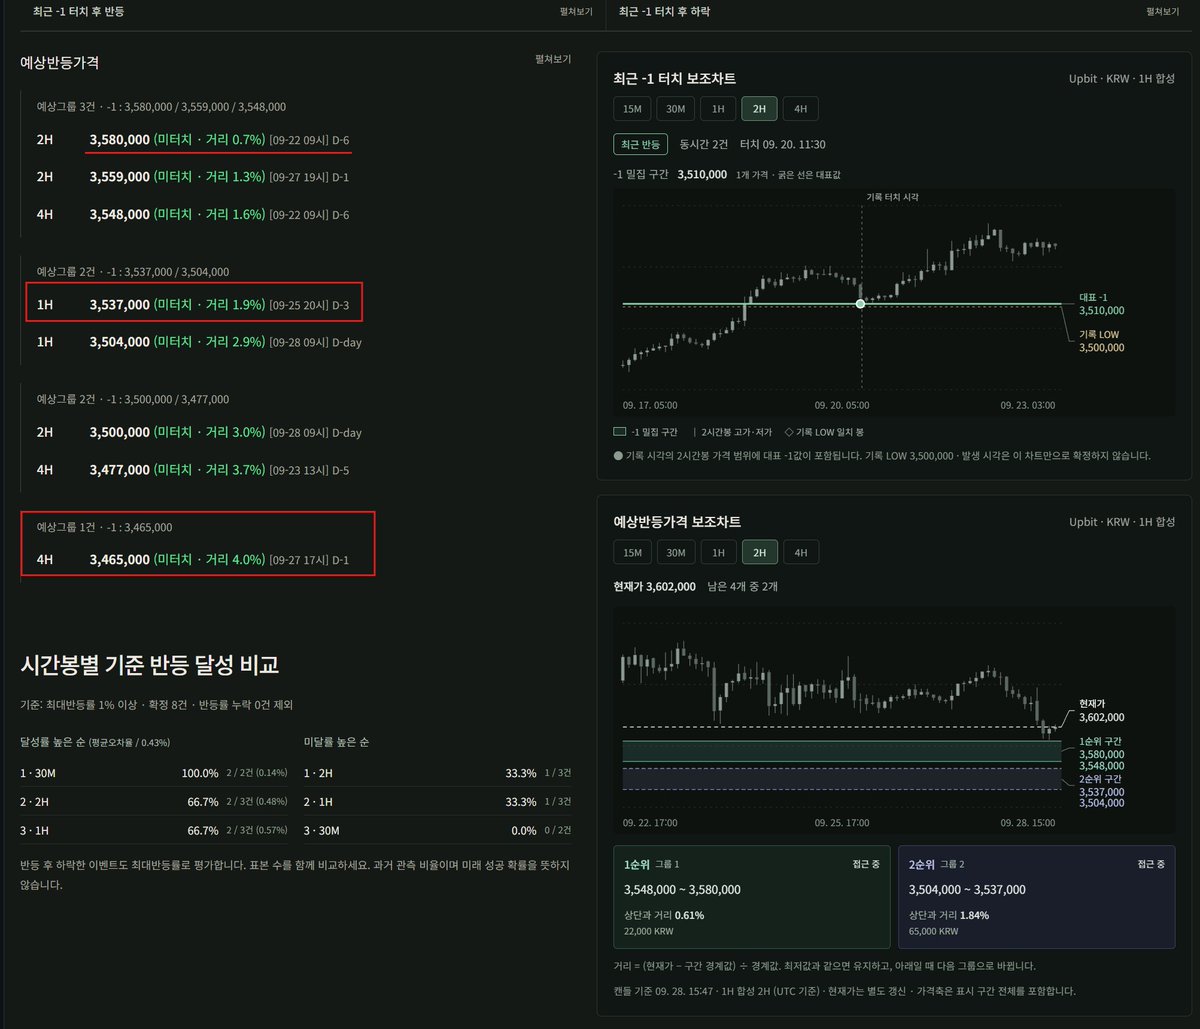Select 15M tab in 최근 -1 터치 보조차트
Viewport: 1200px width, 1029px height.
tap(632, 109)
